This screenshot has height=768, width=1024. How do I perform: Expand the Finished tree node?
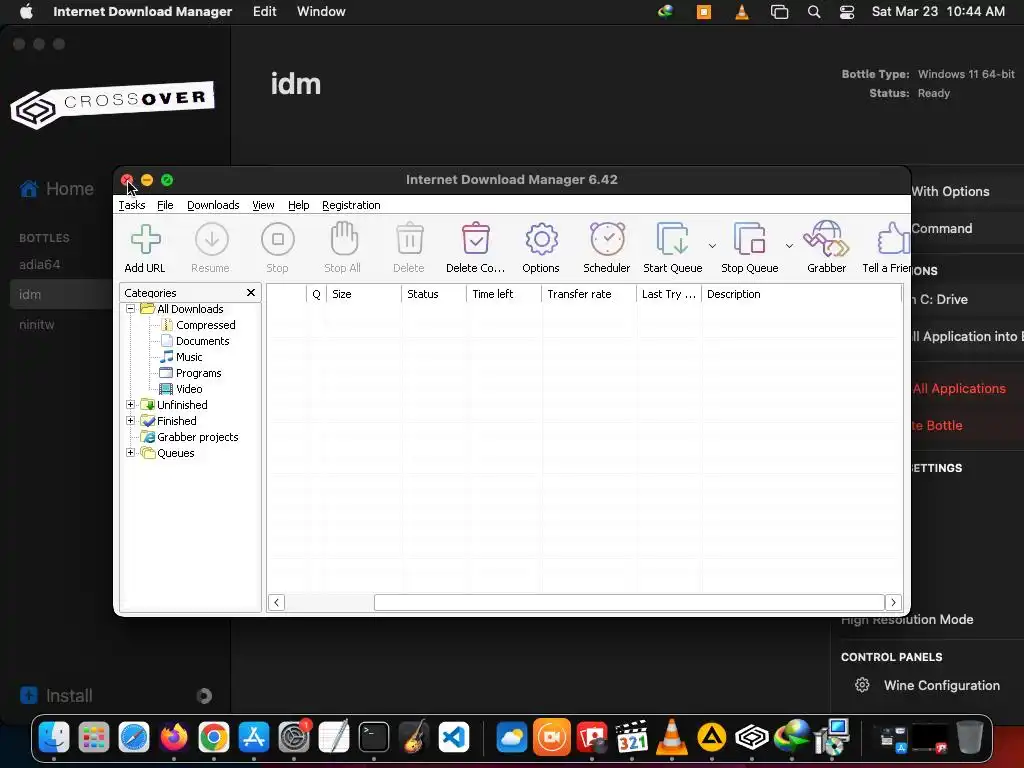(131, 421)
